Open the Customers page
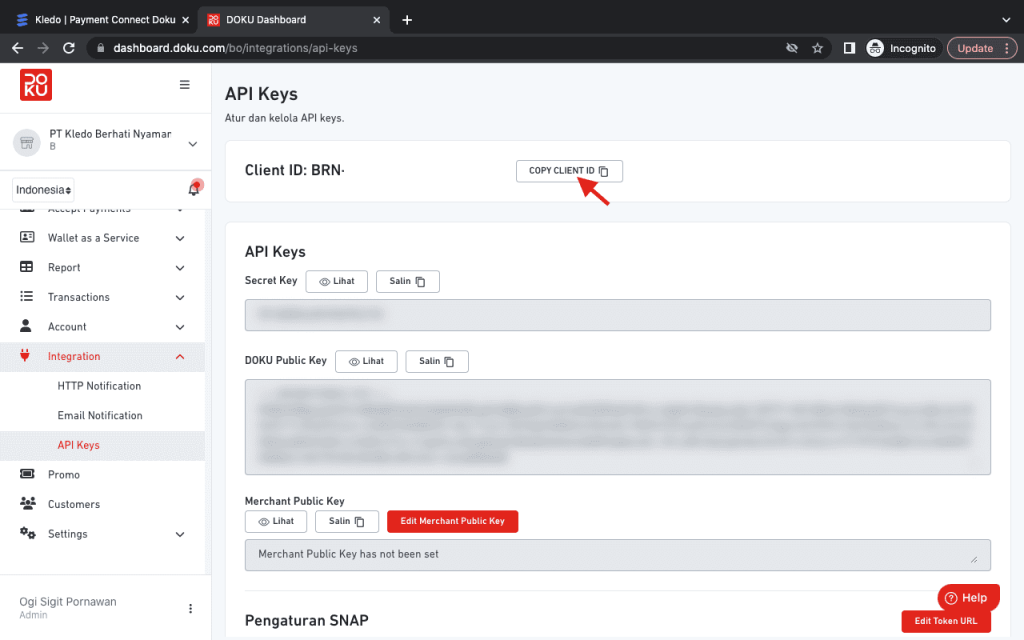This screenshot has width=1024, height=640. (74, 504)
